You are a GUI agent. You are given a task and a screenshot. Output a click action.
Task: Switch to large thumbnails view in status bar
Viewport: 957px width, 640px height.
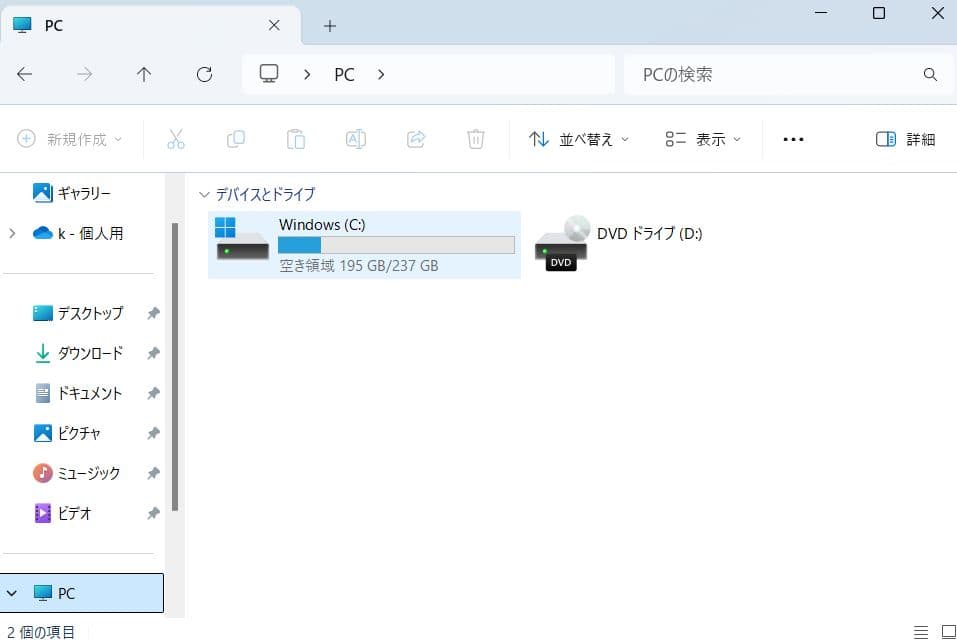click(x=946, y=631)
